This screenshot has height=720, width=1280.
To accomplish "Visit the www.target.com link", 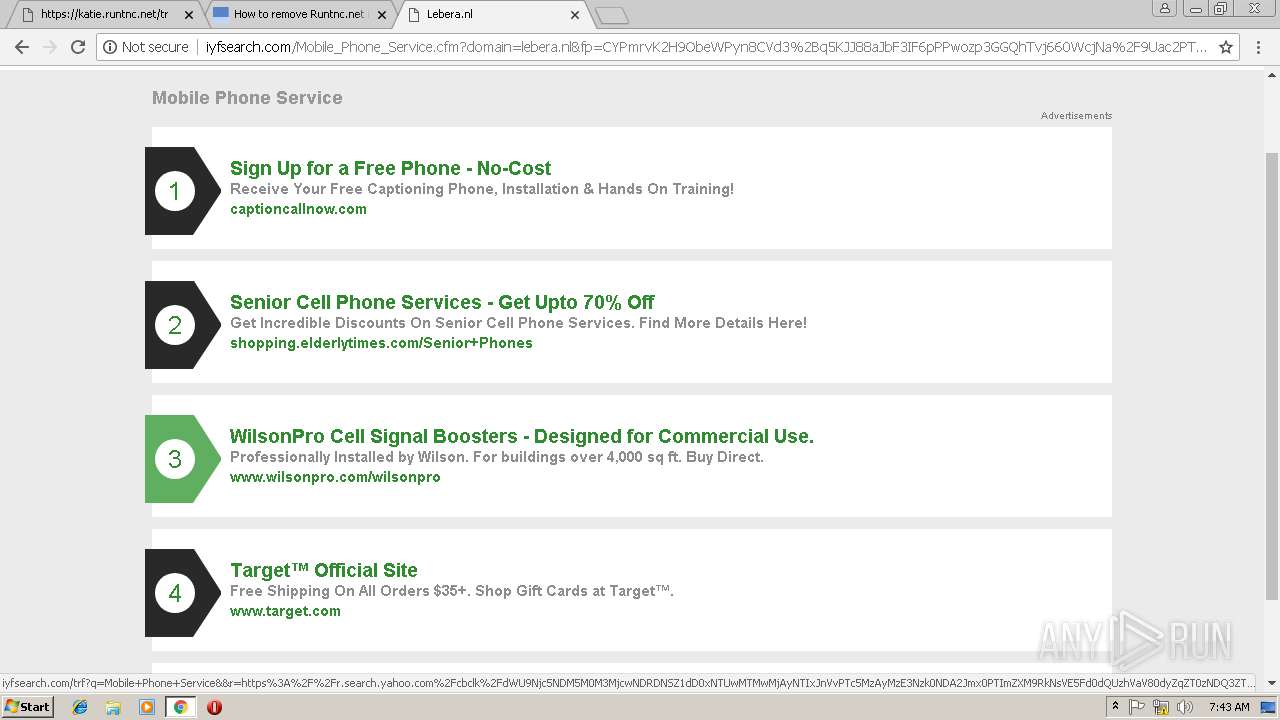I will click(x=285, y=611).
